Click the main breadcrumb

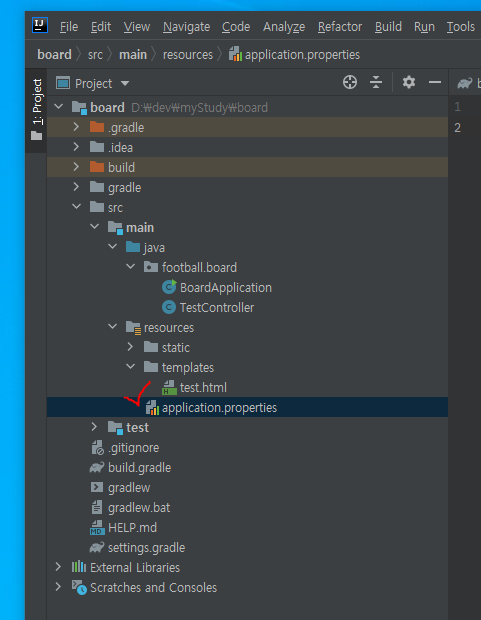[133, 54]
